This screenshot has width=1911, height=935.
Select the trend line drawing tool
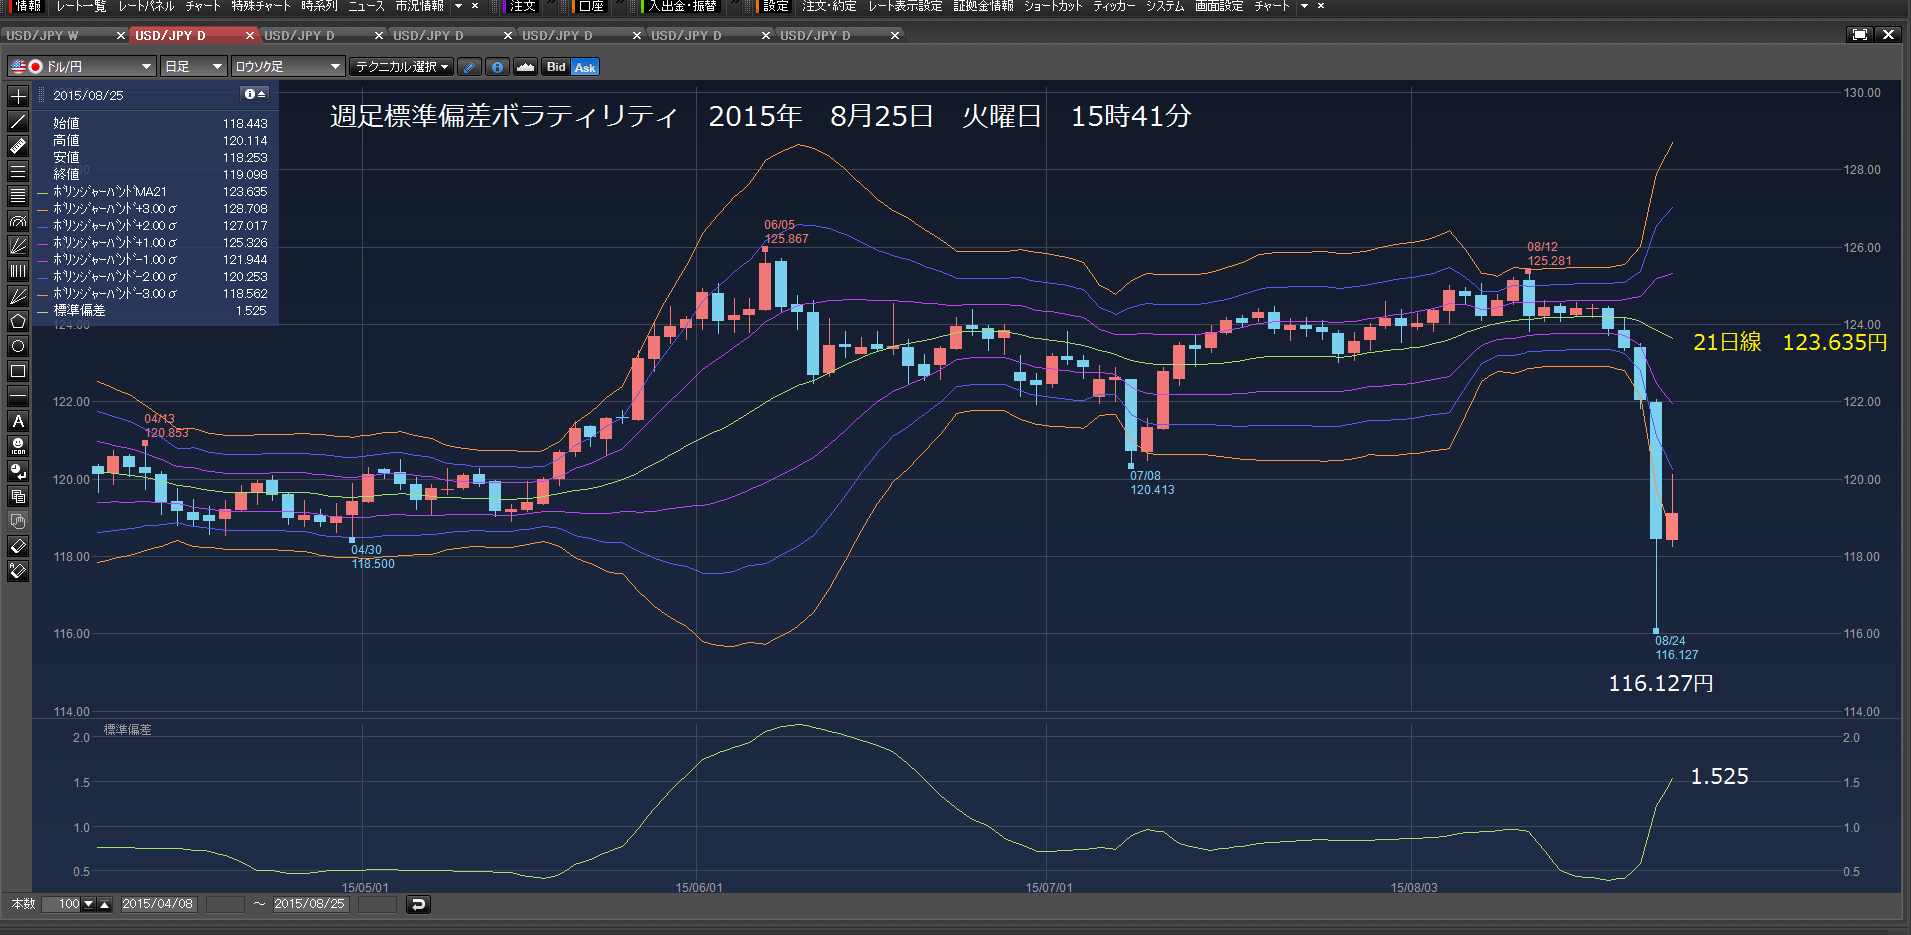coord(18,122)
